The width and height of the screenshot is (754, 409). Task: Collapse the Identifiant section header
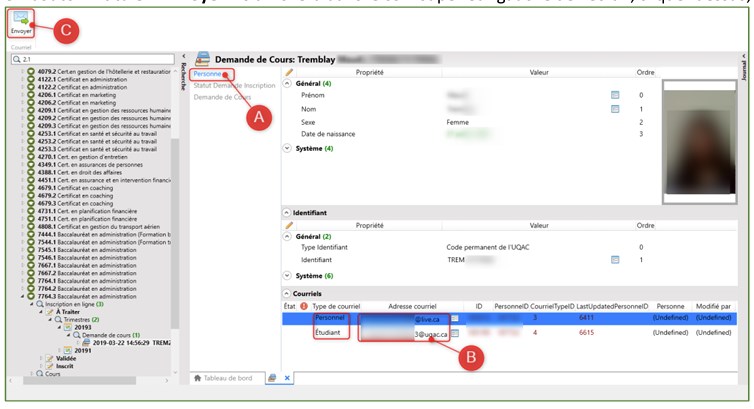click(286, 213)
